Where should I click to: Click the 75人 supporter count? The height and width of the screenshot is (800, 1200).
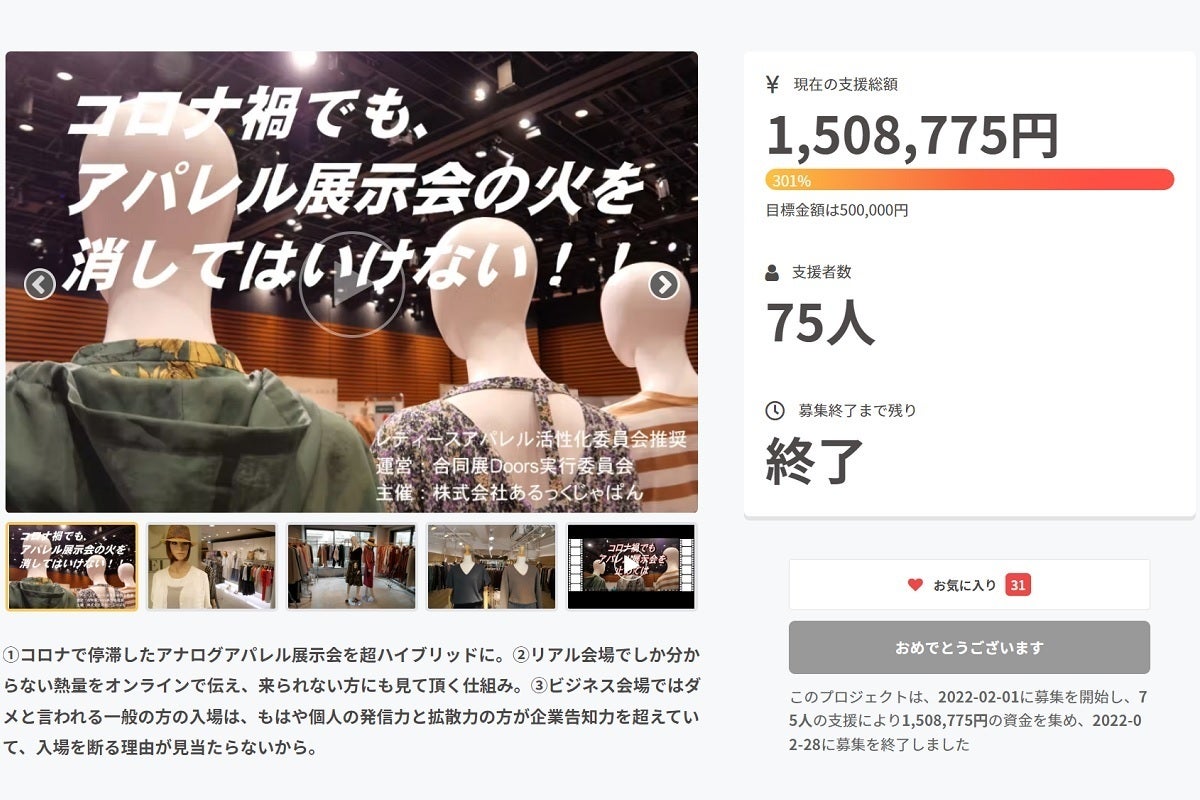tap(820, 322)
